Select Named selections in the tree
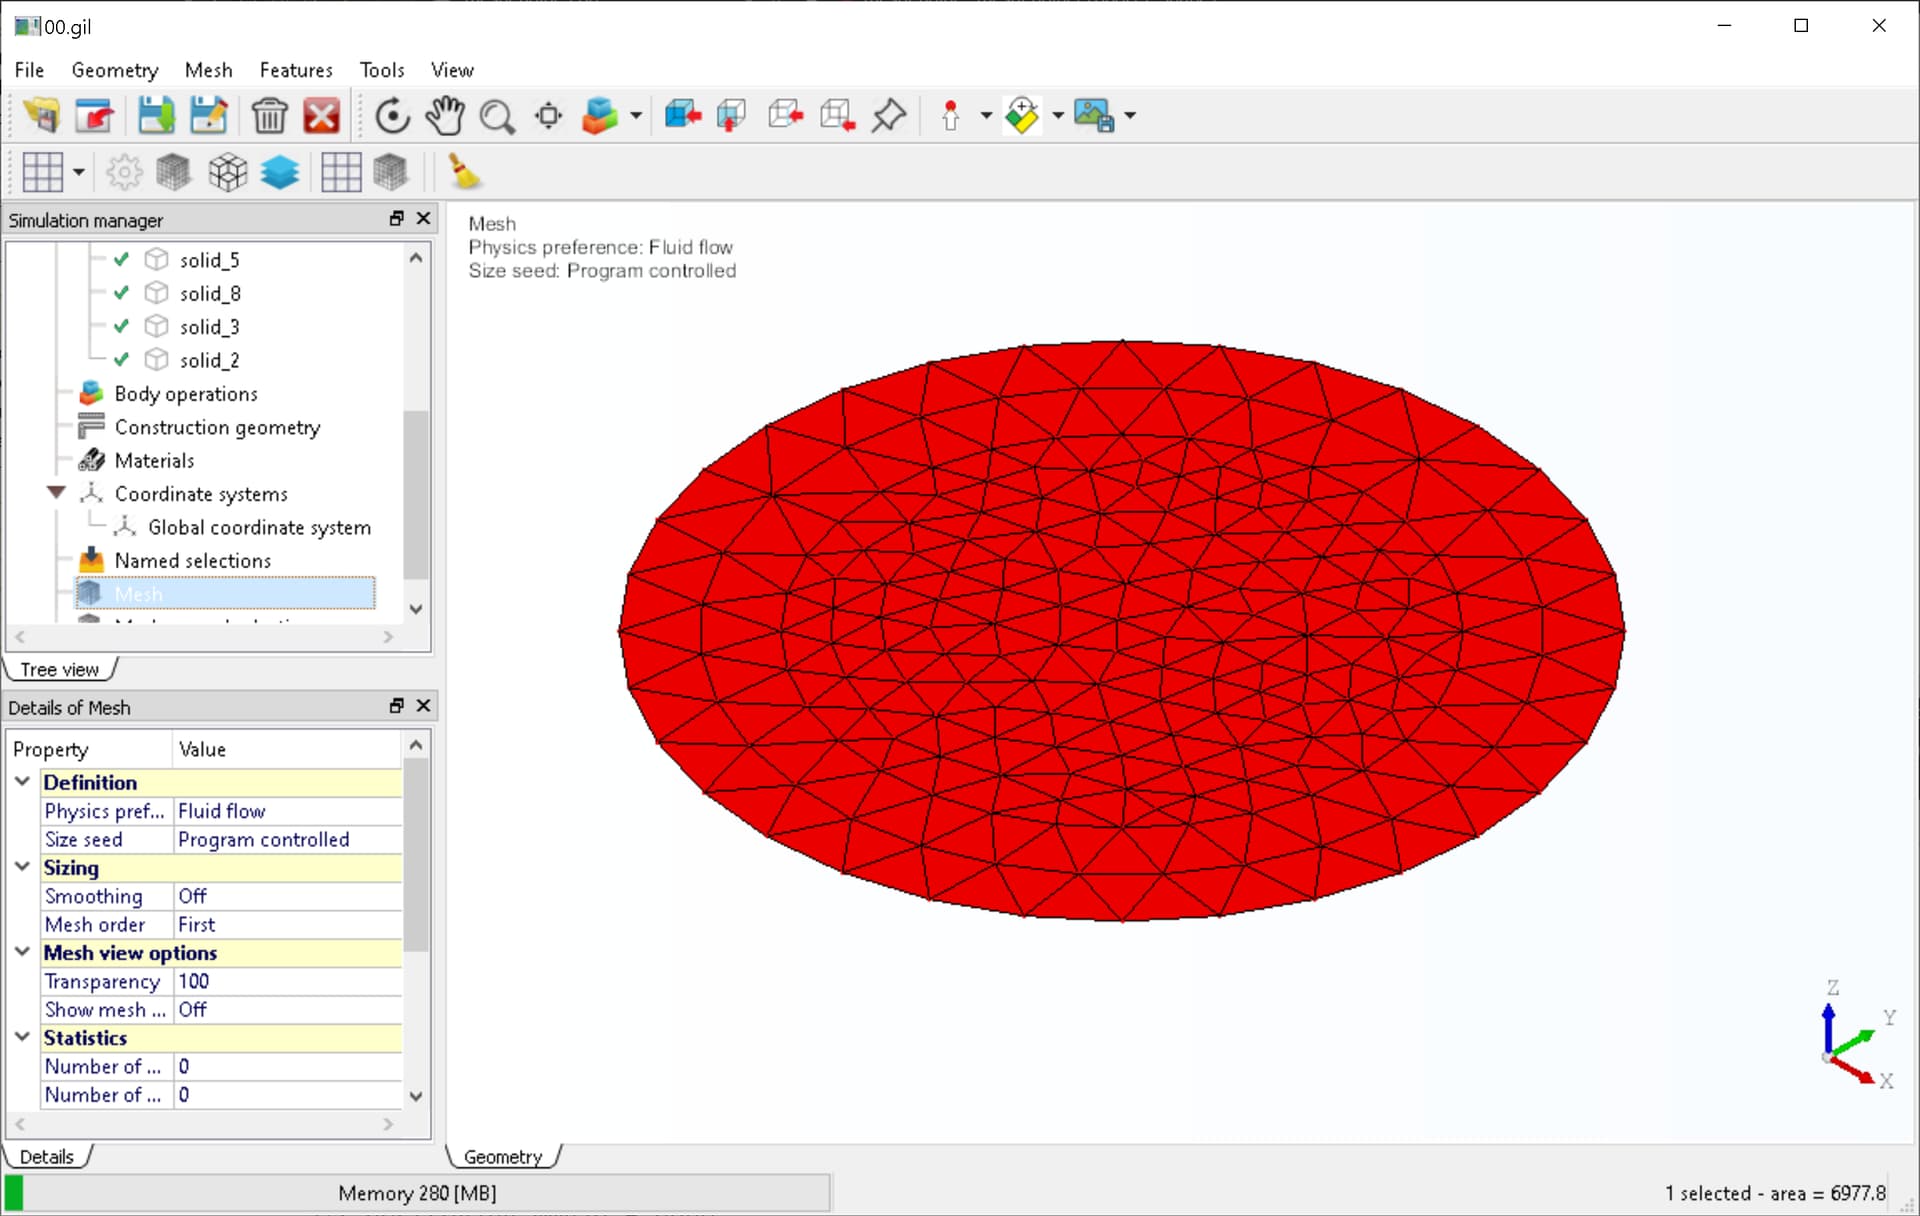 tap(193, 561)
